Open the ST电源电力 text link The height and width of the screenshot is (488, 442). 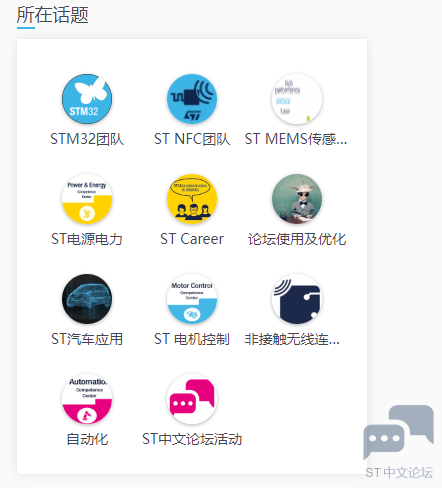coord(87,239)
